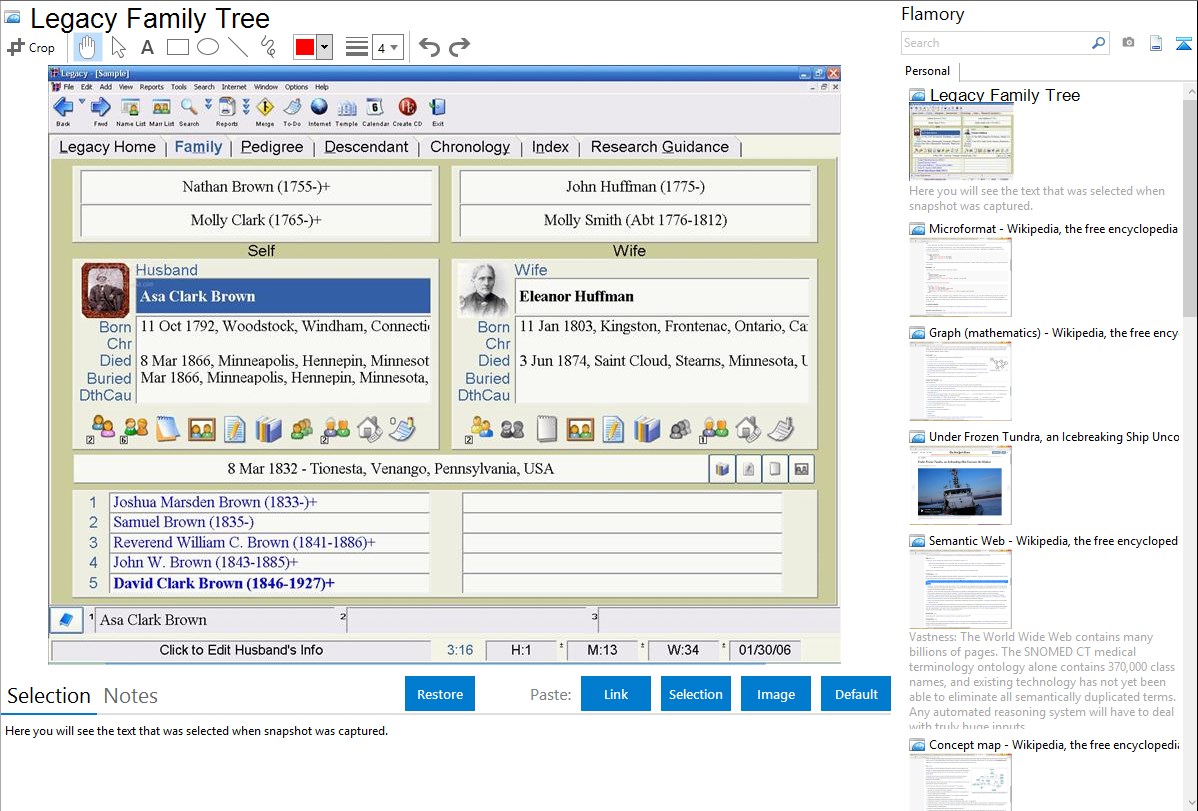The image size is (1198, 811).
Task: Open the Options menu in Legacy
Action: coord(296,87)
